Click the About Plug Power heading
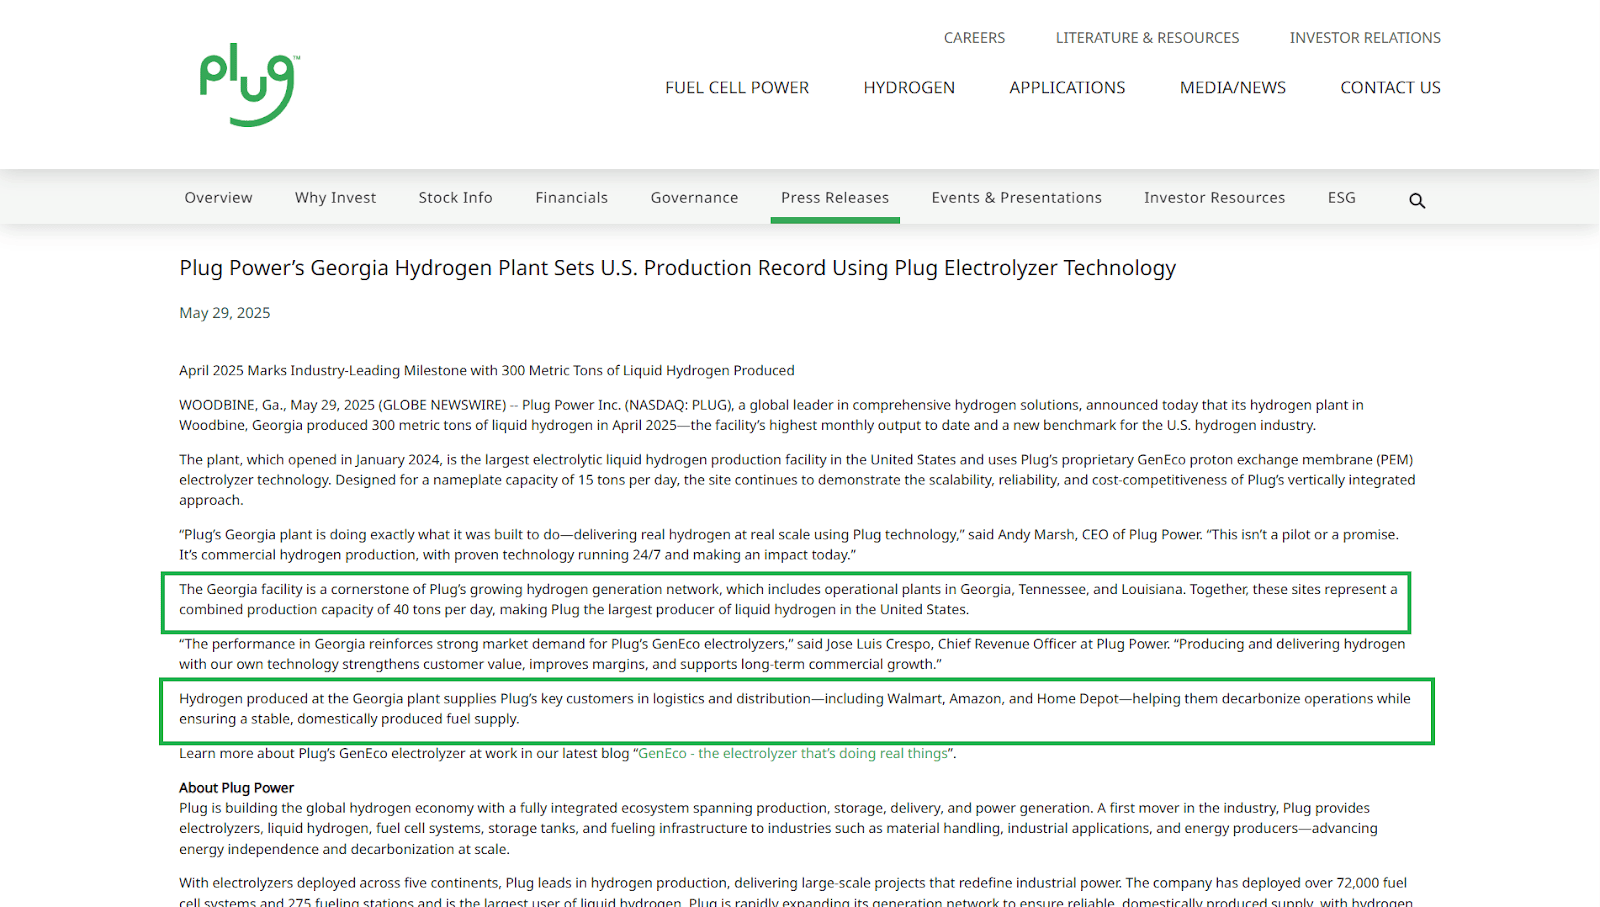1600x907 pixels. click(236, 788)
